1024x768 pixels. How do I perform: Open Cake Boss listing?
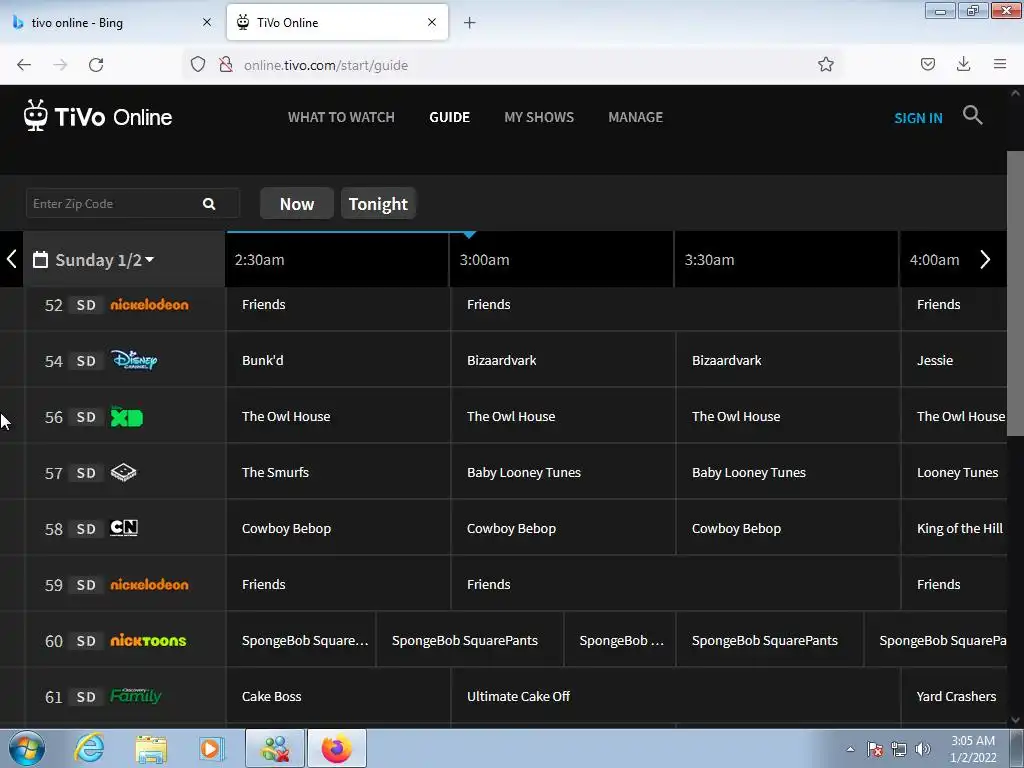(x=338, y=696)
